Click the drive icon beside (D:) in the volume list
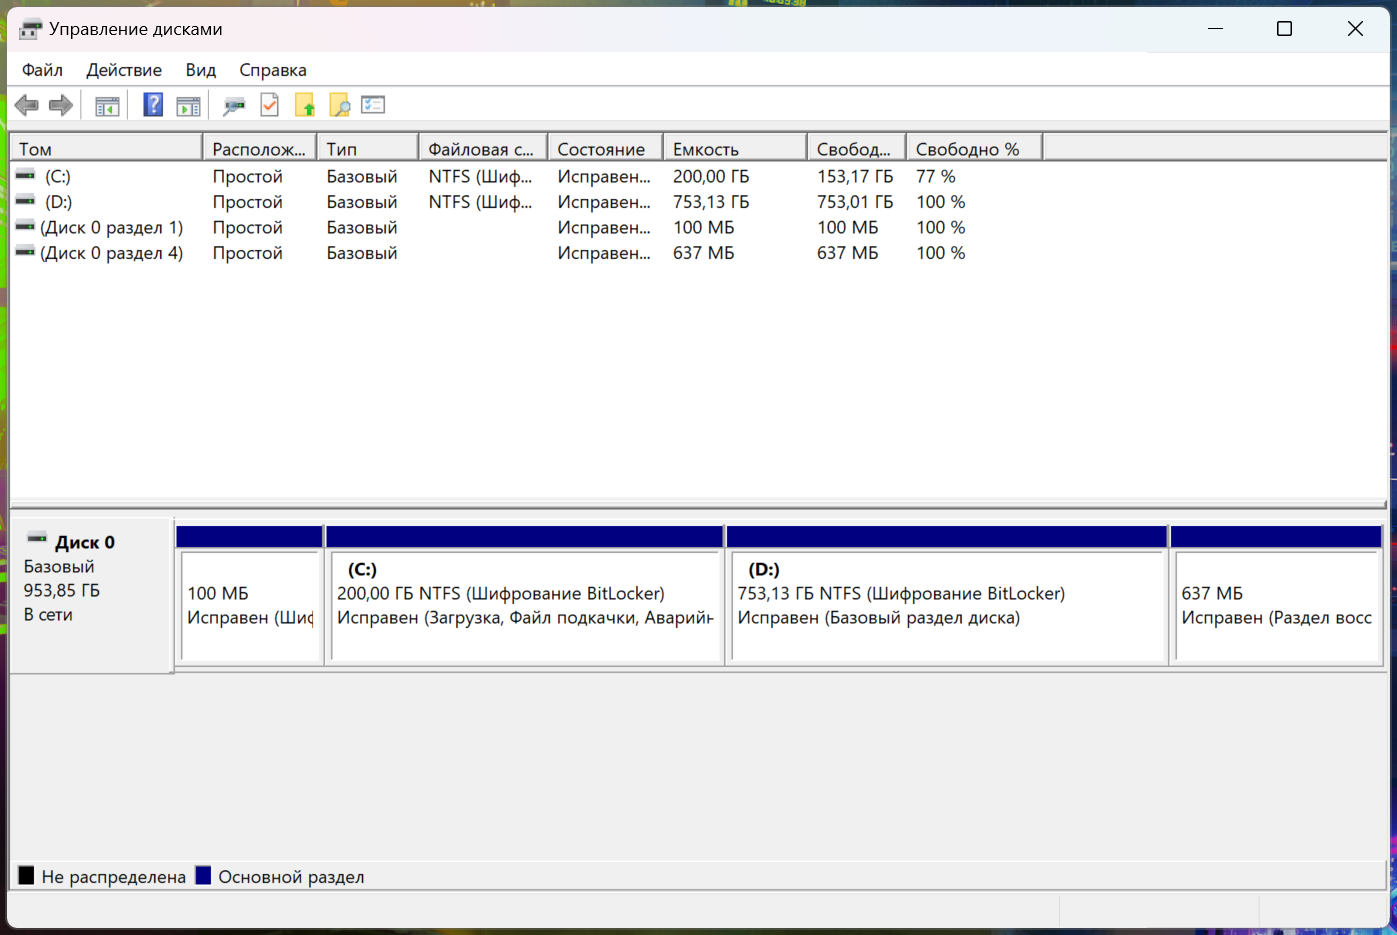Image resolution: width=1397 pixels, height=935 pixels. point(25,202)
